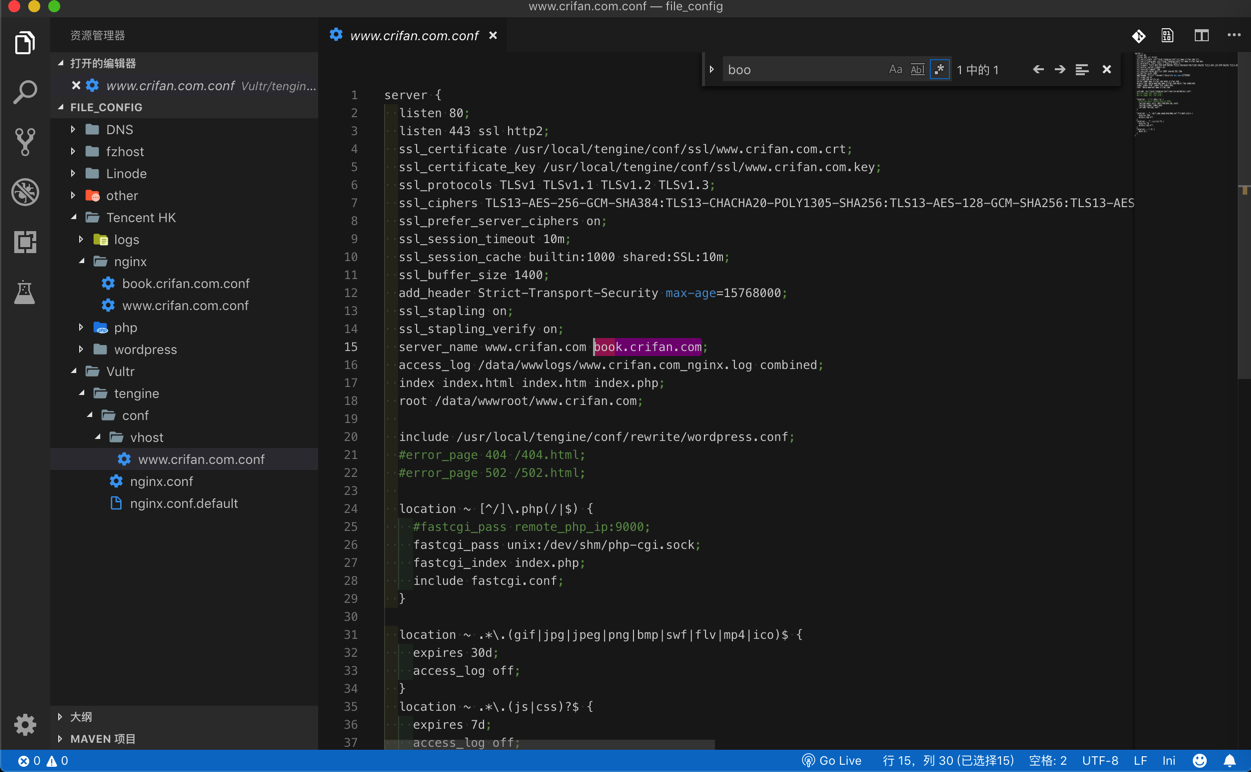This screenshot has width=1251, height=772.
Task: Open the Source Control view
Action: (25, 141)
